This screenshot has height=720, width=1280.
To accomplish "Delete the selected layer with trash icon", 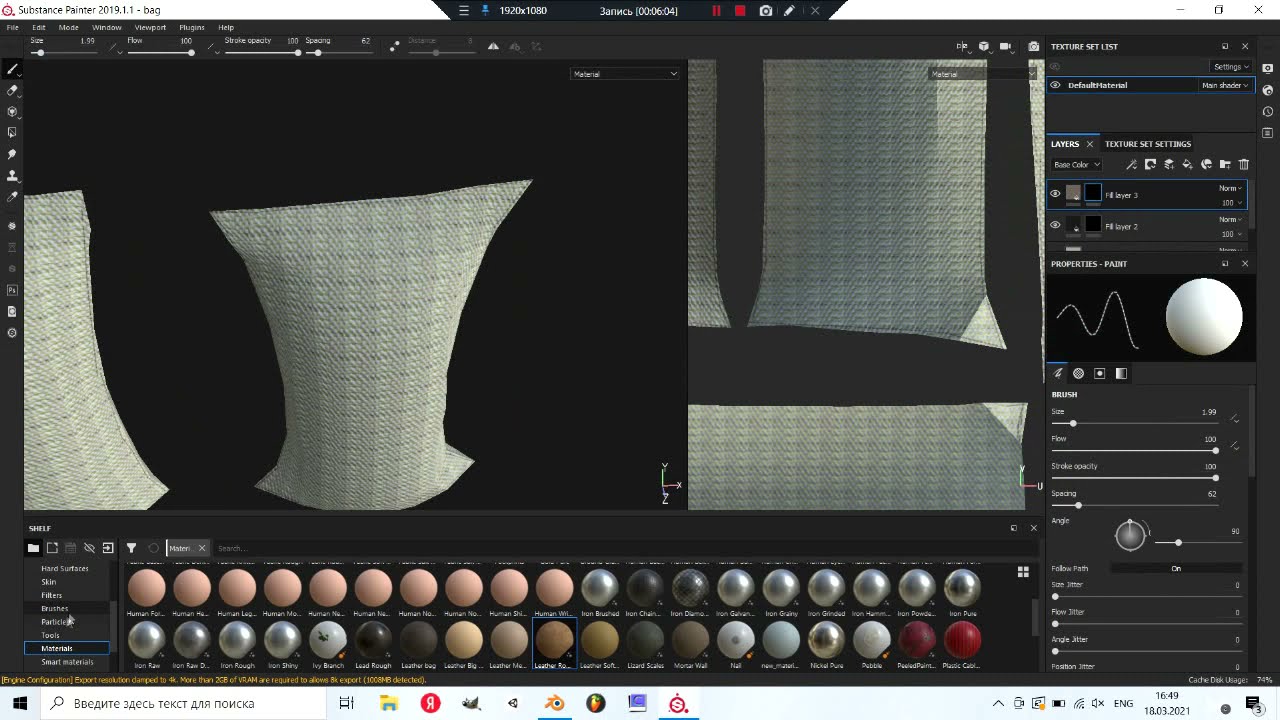I will tap(1244, 164).
